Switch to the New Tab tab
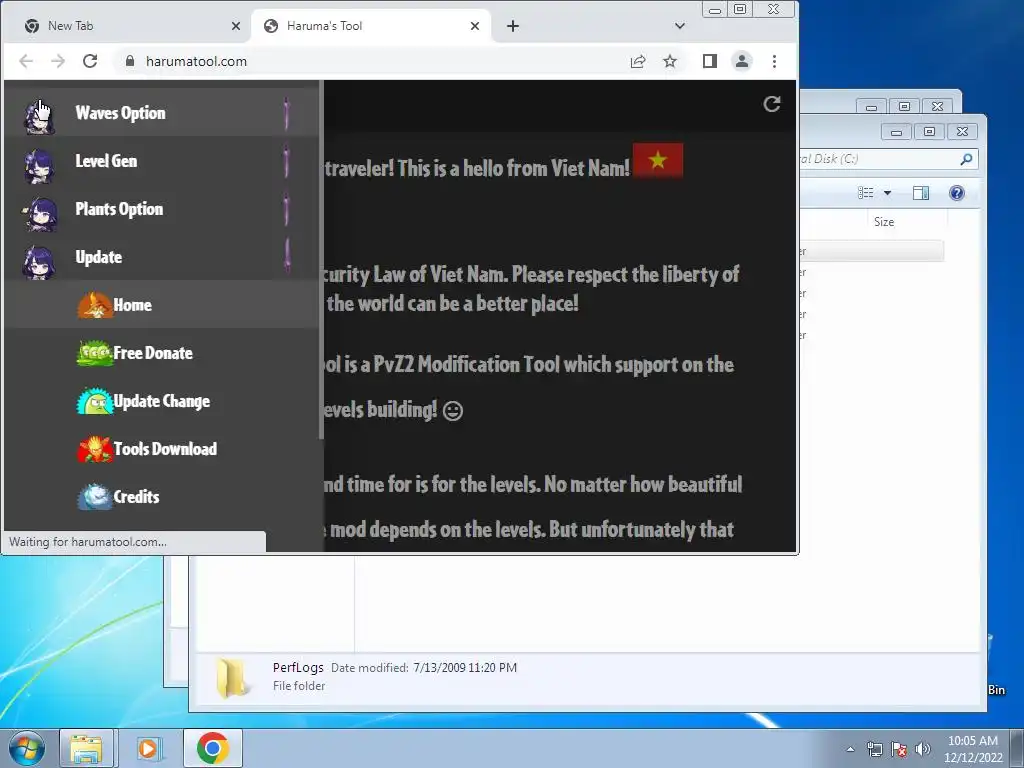This screenshot has height=768, width=1024. [125, 26]
